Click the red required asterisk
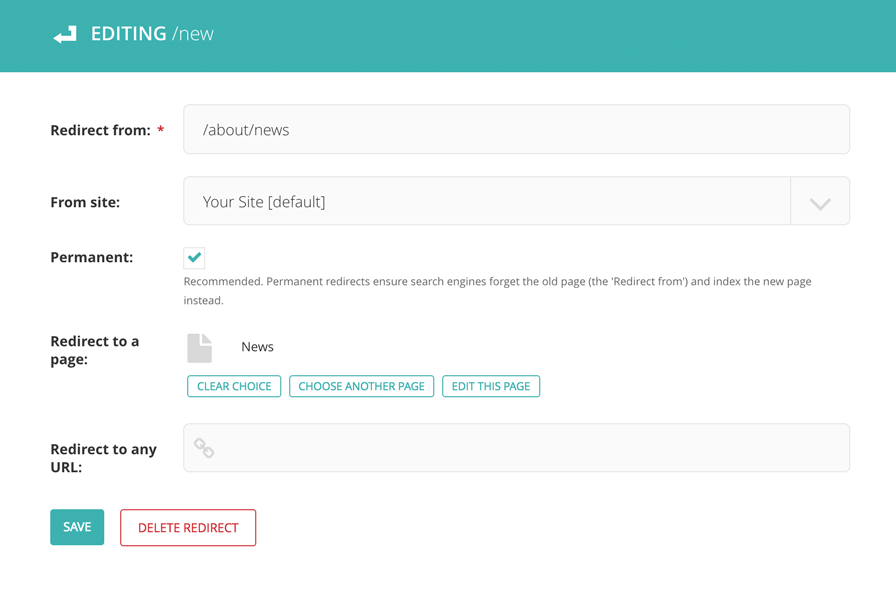Viewport: 896px width, 611px height. (x=161, y=131)
